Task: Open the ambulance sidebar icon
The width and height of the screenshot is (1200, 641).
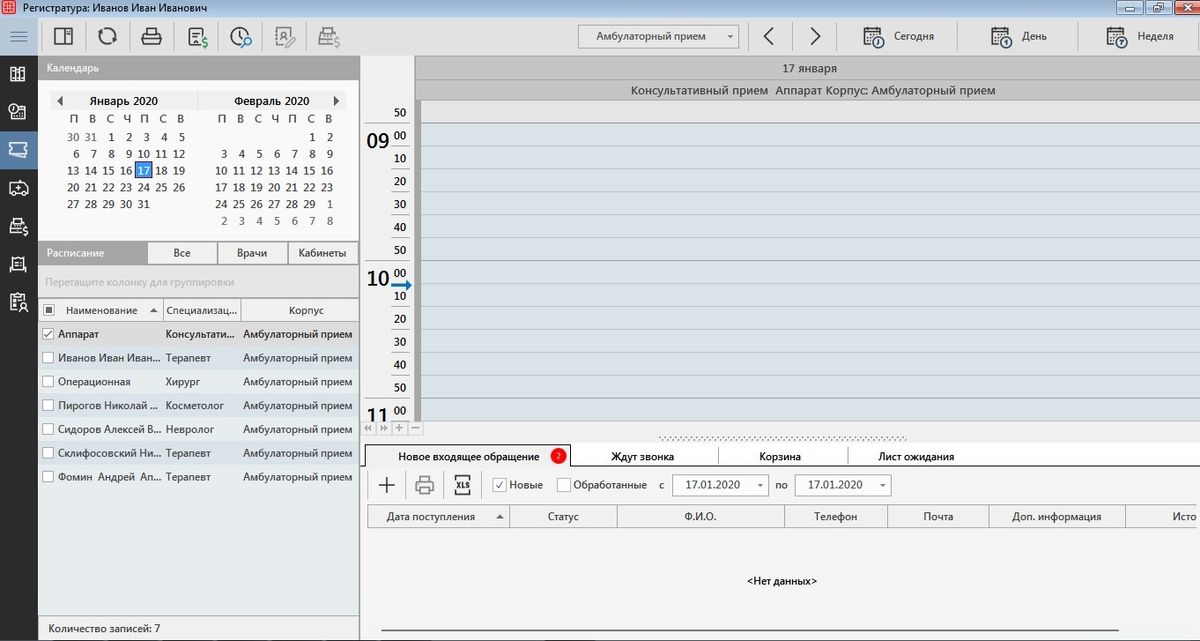Action: (17, 188)
